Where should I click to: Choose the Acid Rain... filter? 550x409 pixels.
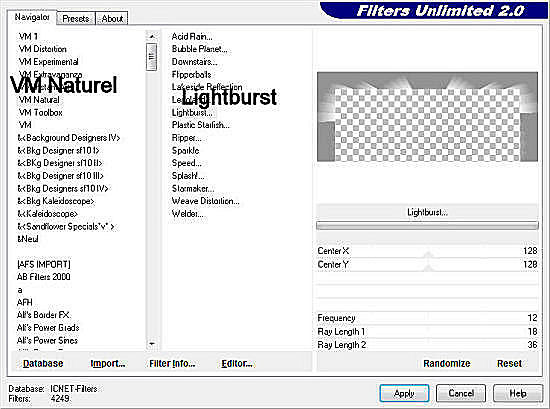[x=192, y=36]
